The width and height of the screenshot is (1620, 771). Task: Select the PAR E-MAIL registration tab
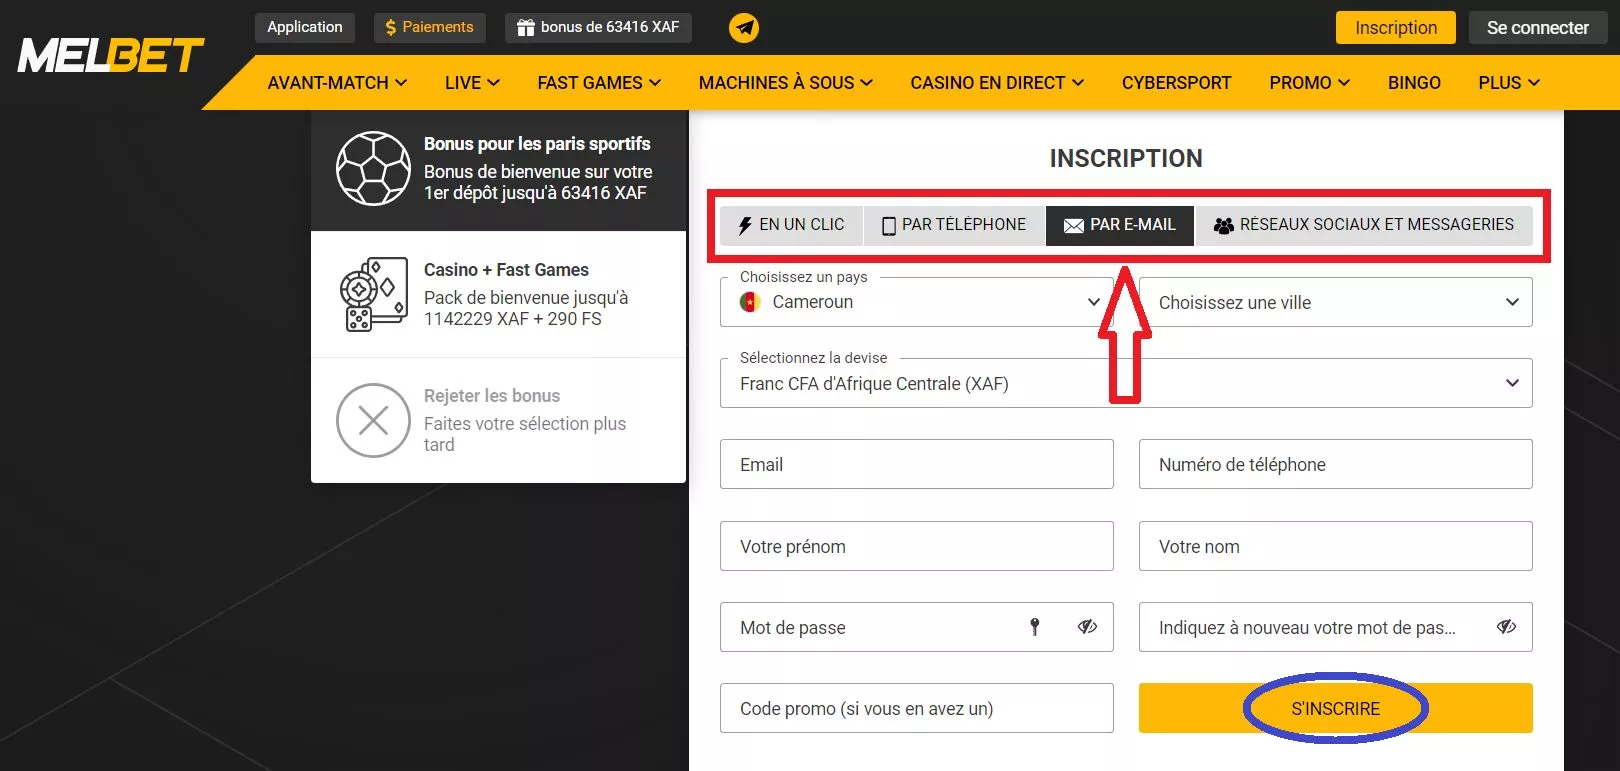point(1120,225)
